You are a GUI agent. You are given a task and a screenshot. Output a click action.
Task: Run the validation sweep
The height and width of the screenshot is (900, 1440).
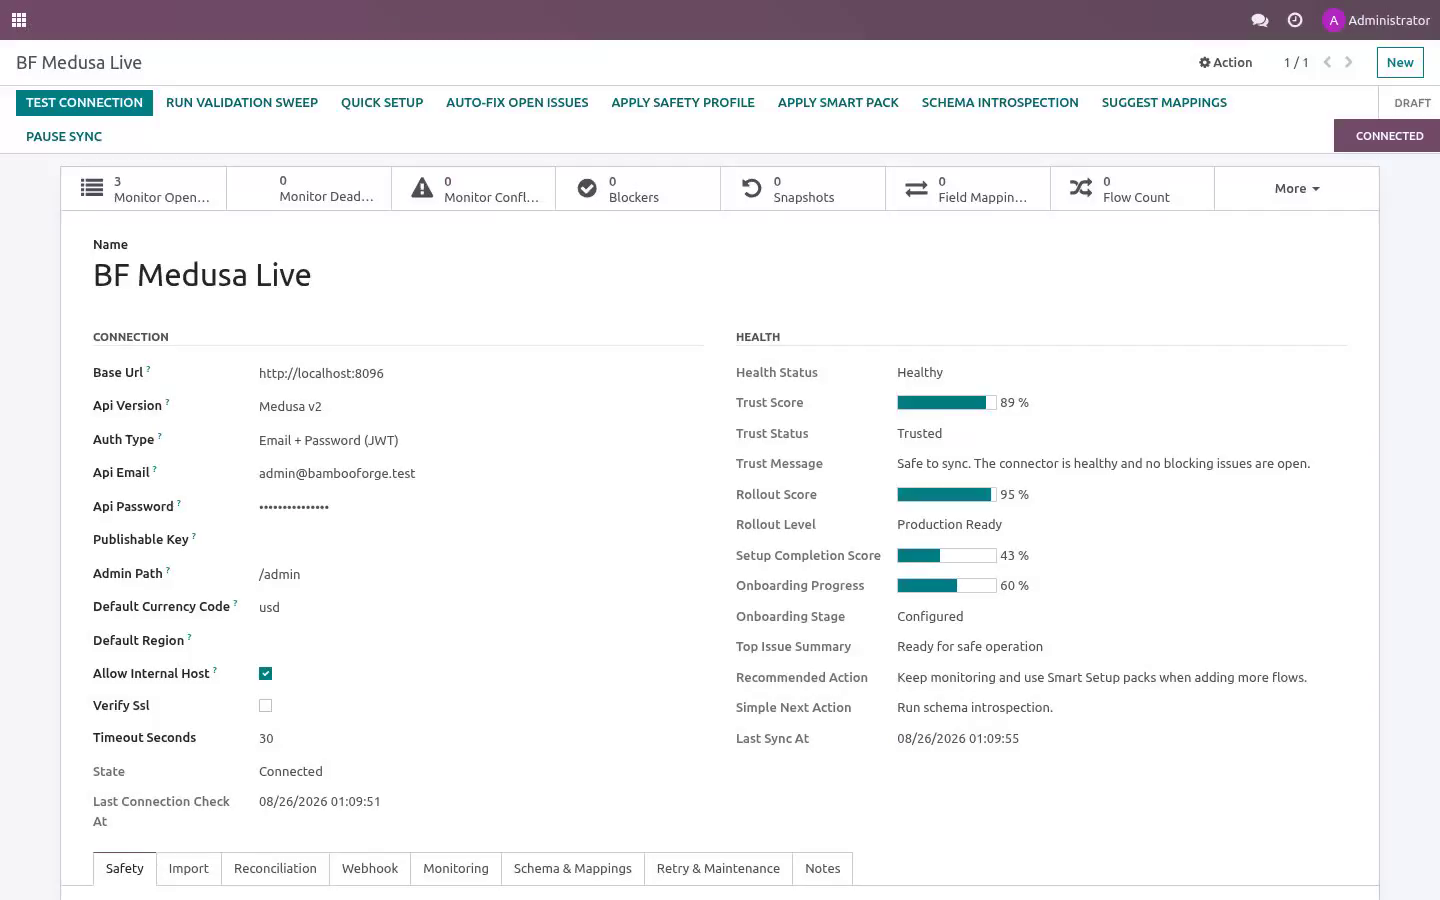[x=242, y=102]
